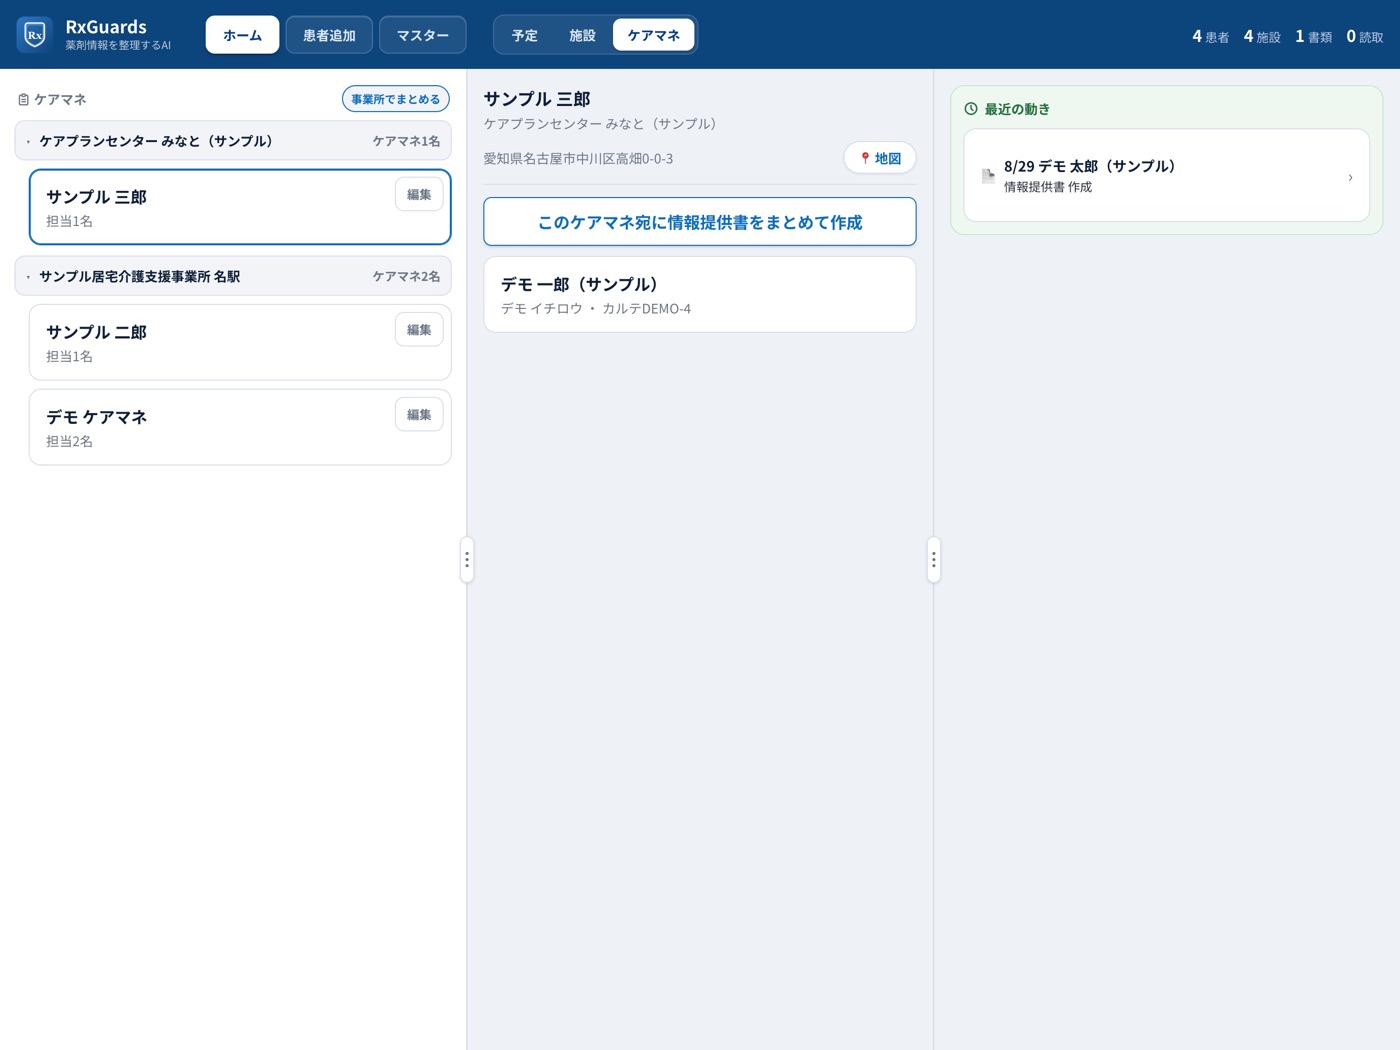Open the chevron arrow on the 8/29 activity card

click(x=1350, y=177)
